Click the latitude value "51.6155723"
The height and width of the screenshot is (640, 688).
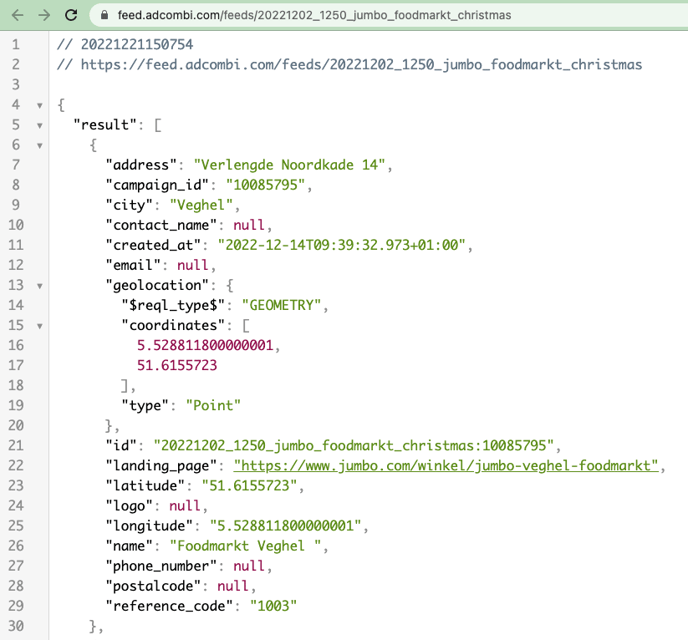pyautogui.click(x=249, y=485)
